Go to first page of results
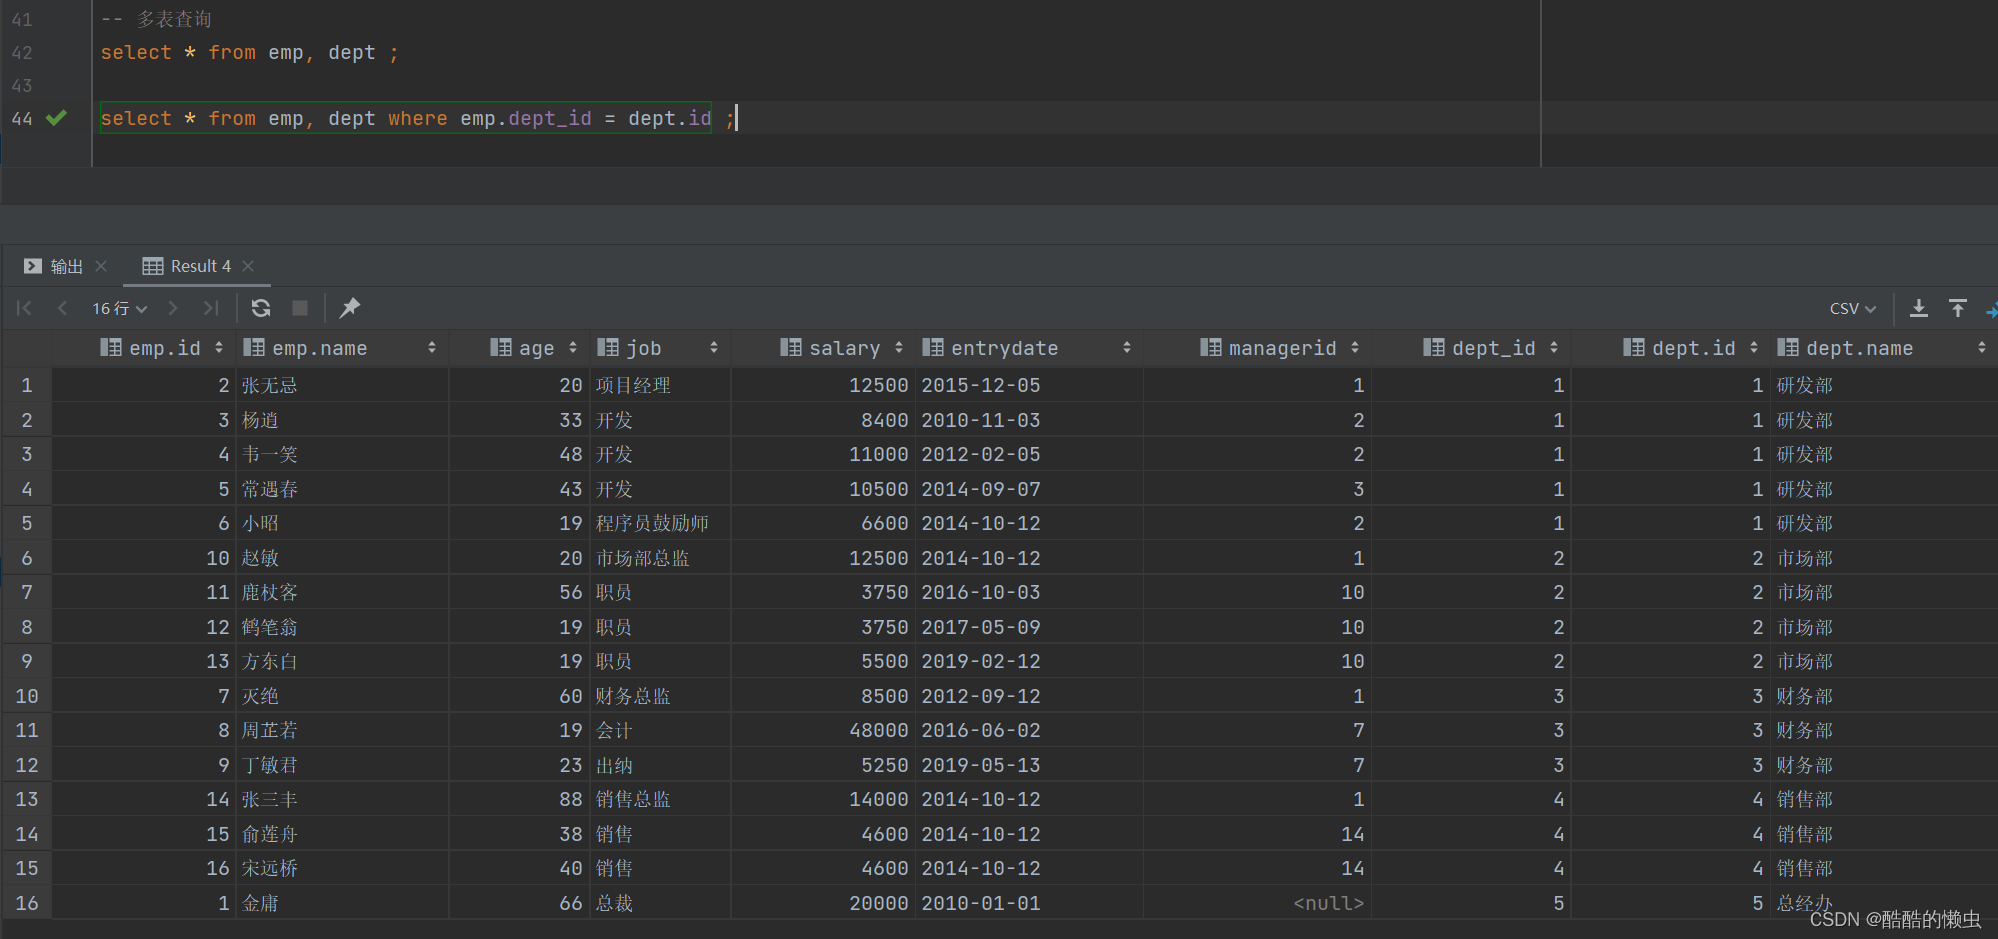Viewport: 1998px width, 939px height. [x=24, y=309]
